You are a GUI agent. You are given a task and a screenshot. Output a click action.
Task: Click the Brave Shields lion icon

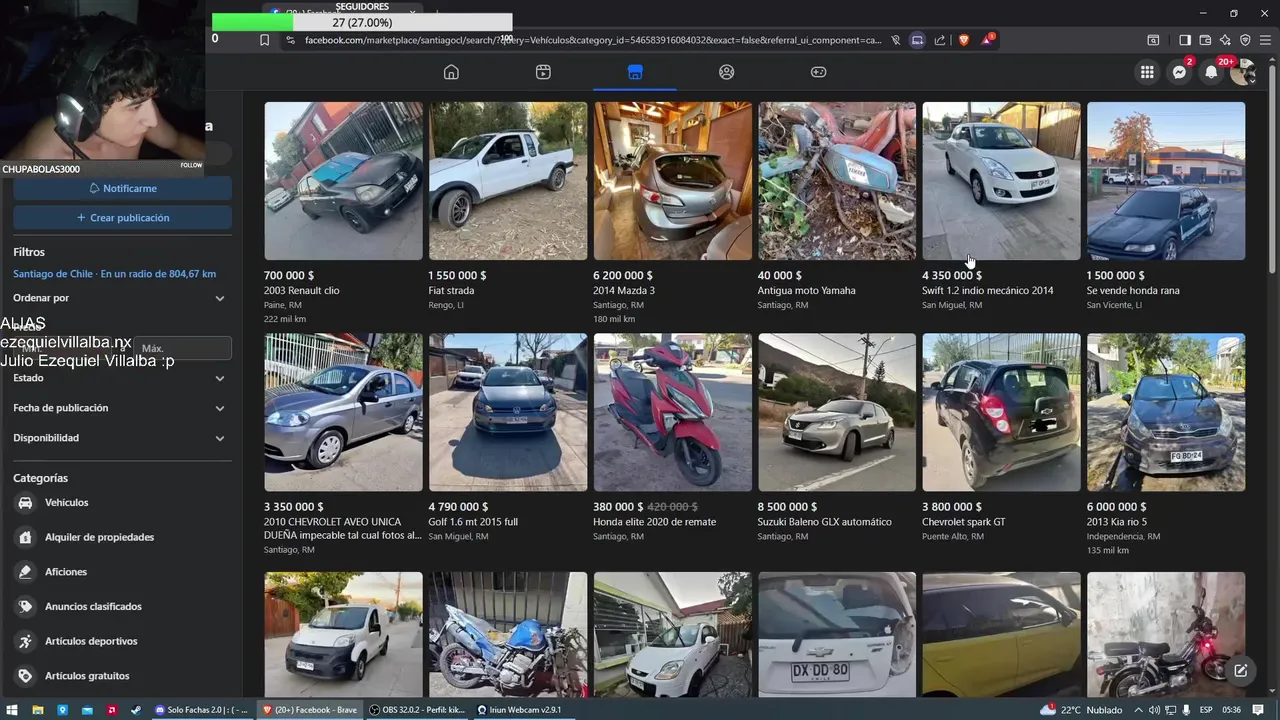coord(964,40)
